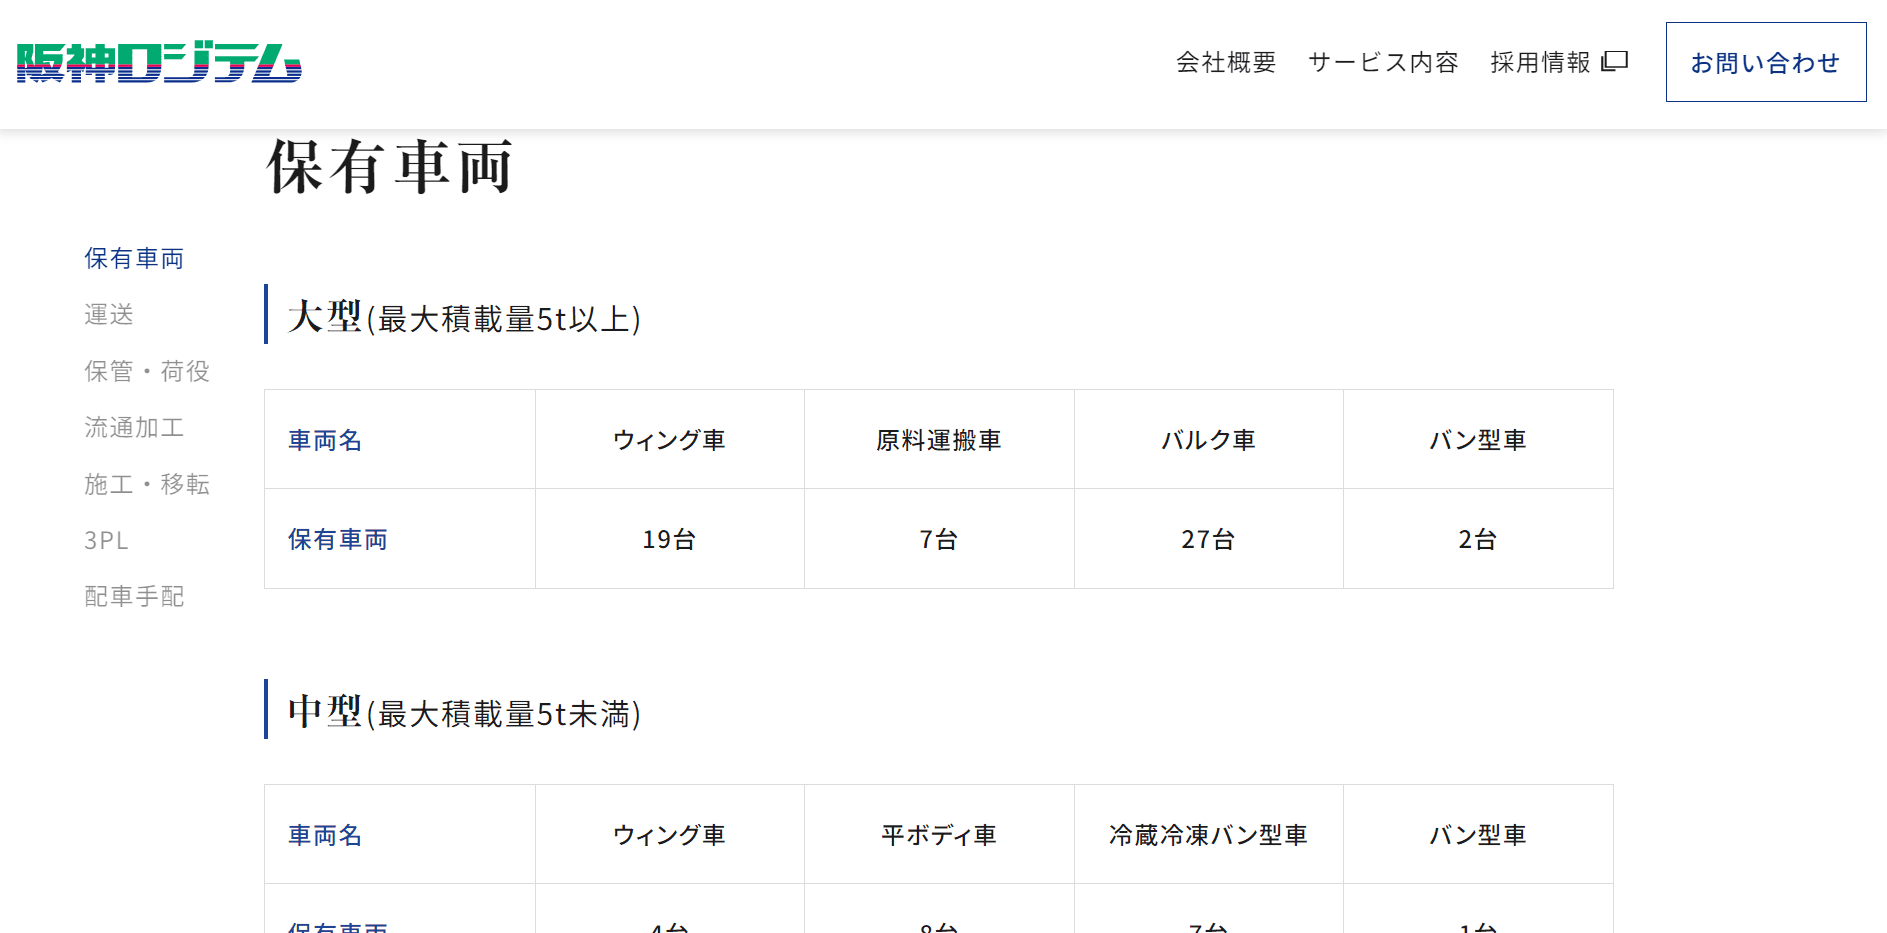
Task: Click the 19台 wing truck cell
Action: point(669,540)
